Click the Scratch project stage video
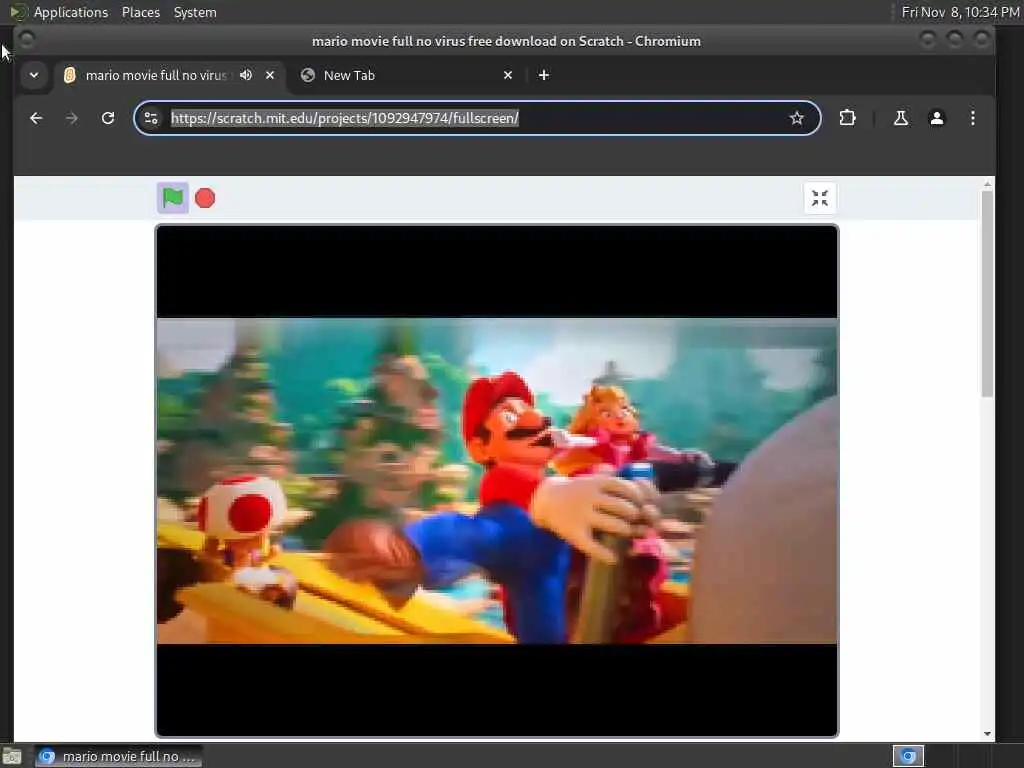 (x=496, y=481)
